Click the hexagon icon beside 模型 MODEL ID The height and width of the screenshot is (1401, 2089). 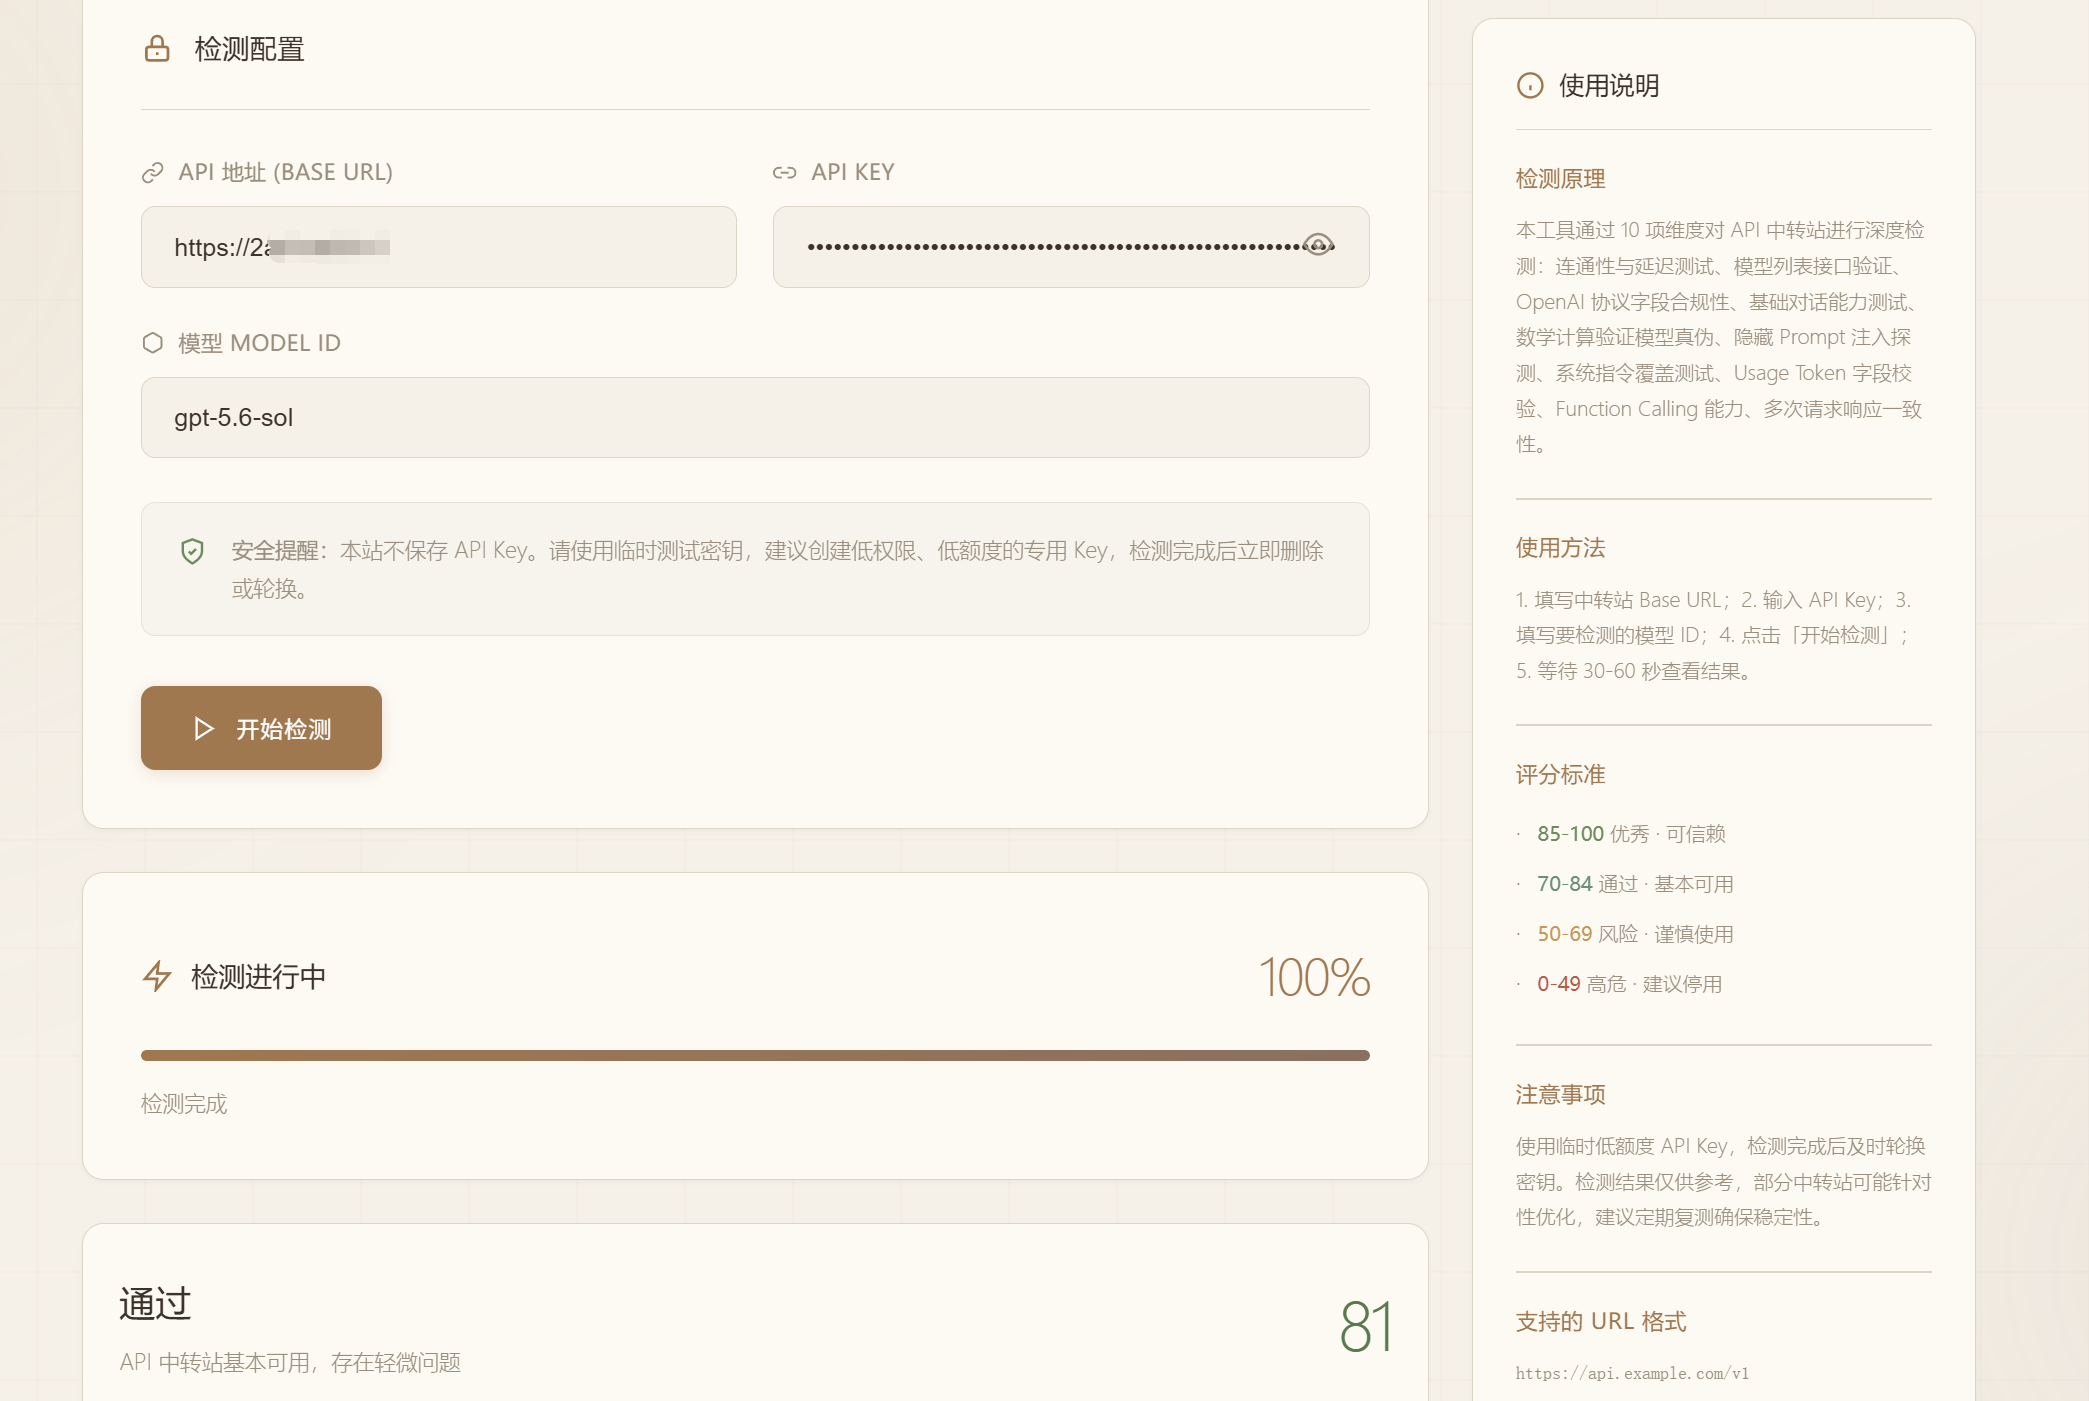pyautogui.click(x=153, y=343)
